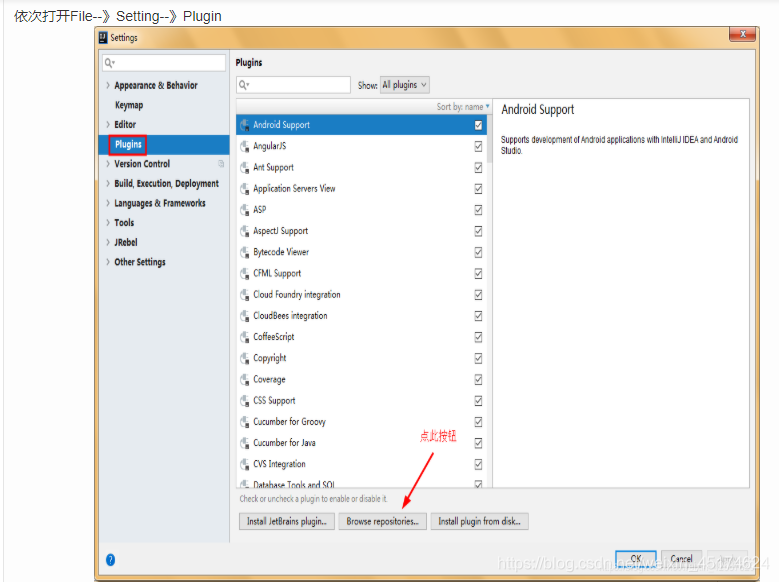Uncheck the AngularJS plugin
Screen dimensions: 779x582
(478, 146)
